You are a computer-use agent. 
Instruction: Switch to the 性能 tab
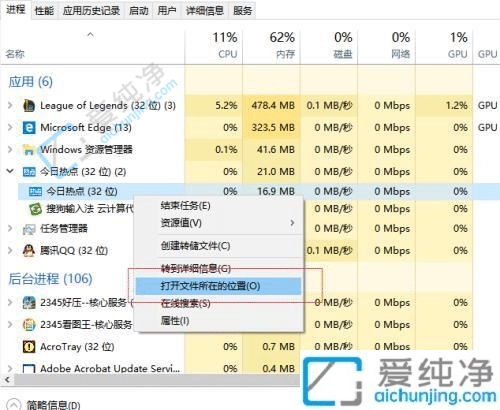point(44,11)
